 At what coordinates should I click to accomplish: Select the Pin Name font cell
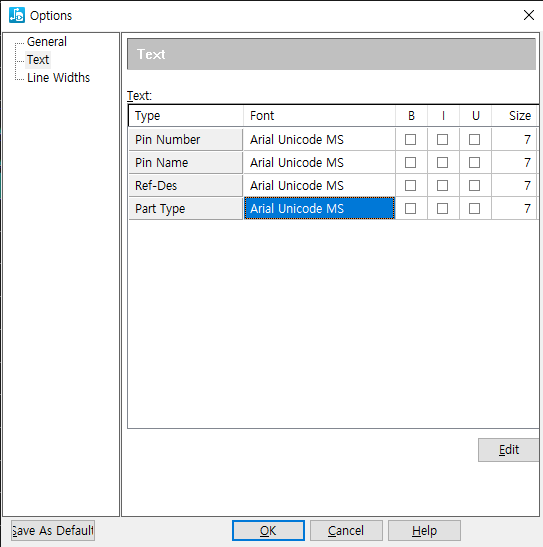tap(319, 163)
